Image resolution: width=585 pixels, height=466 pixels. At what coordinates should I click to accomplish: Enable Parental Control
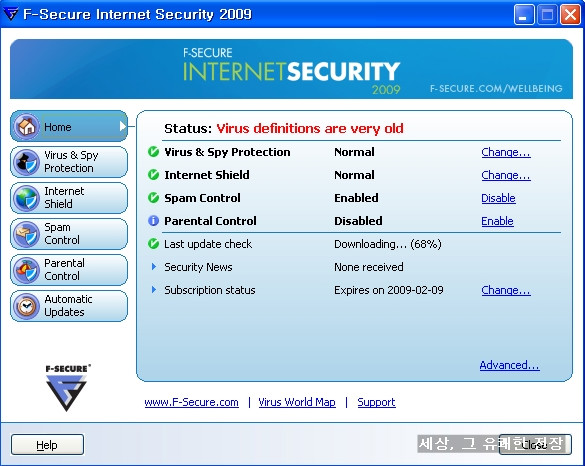point(497,221)
